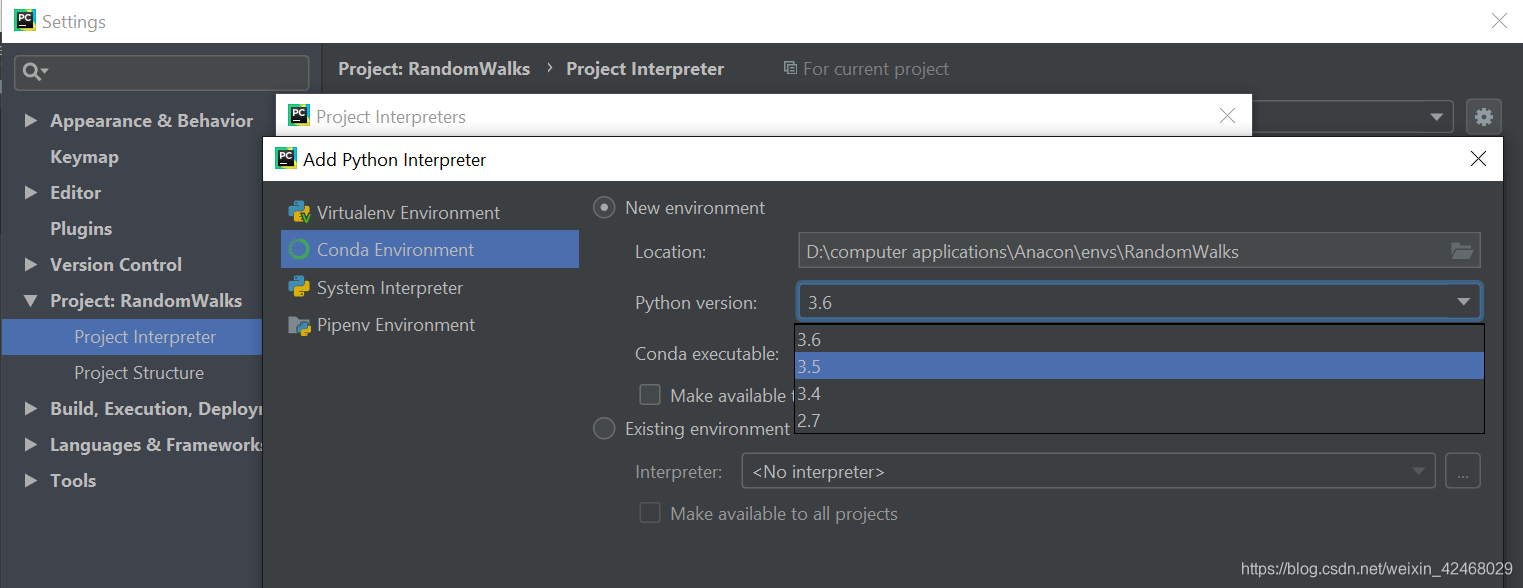Click the Location path field
This screenshot has width=1523, height=588.
point(1139,251)
